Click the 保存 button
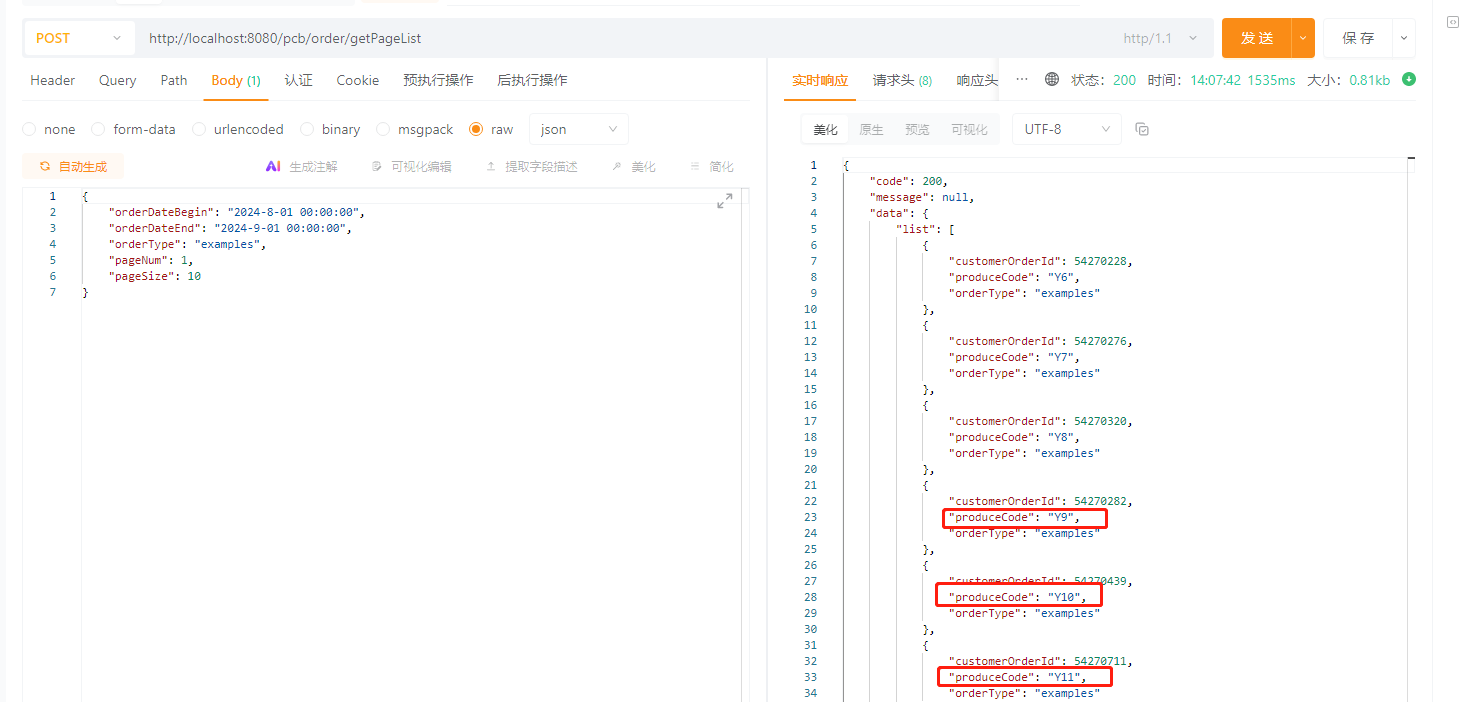Viewport: 1464px width, 702px height. coord(1358,38)
